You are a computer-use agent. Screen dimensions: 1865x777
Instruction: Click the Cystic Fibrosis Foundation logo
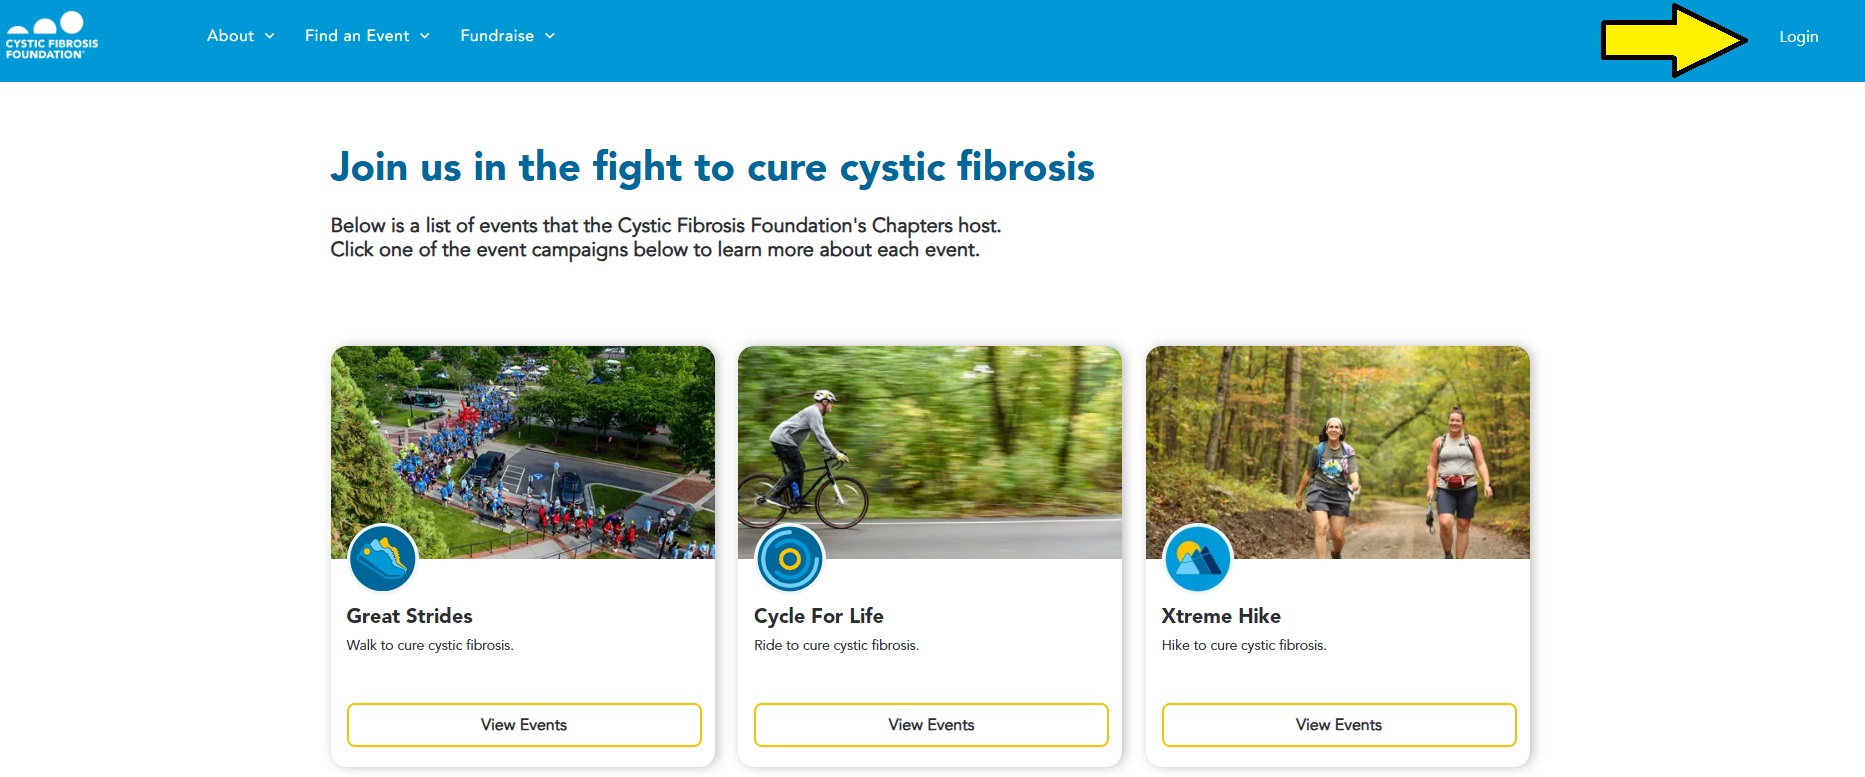(52, 36)
